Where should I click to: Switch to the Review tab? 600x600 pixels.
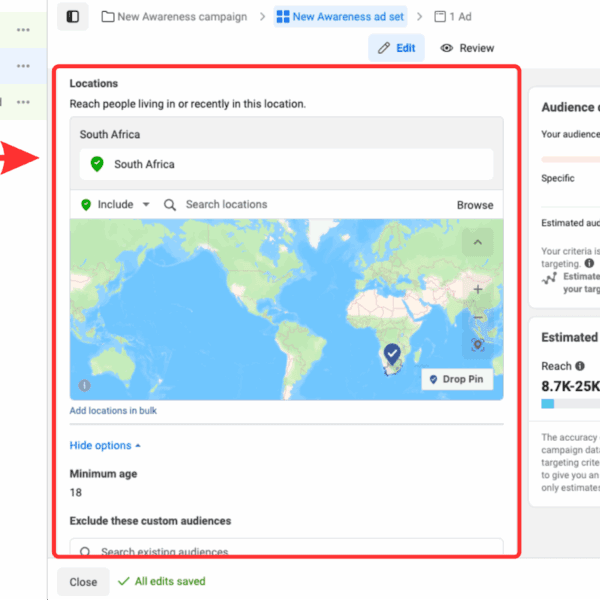coord(467,48)
